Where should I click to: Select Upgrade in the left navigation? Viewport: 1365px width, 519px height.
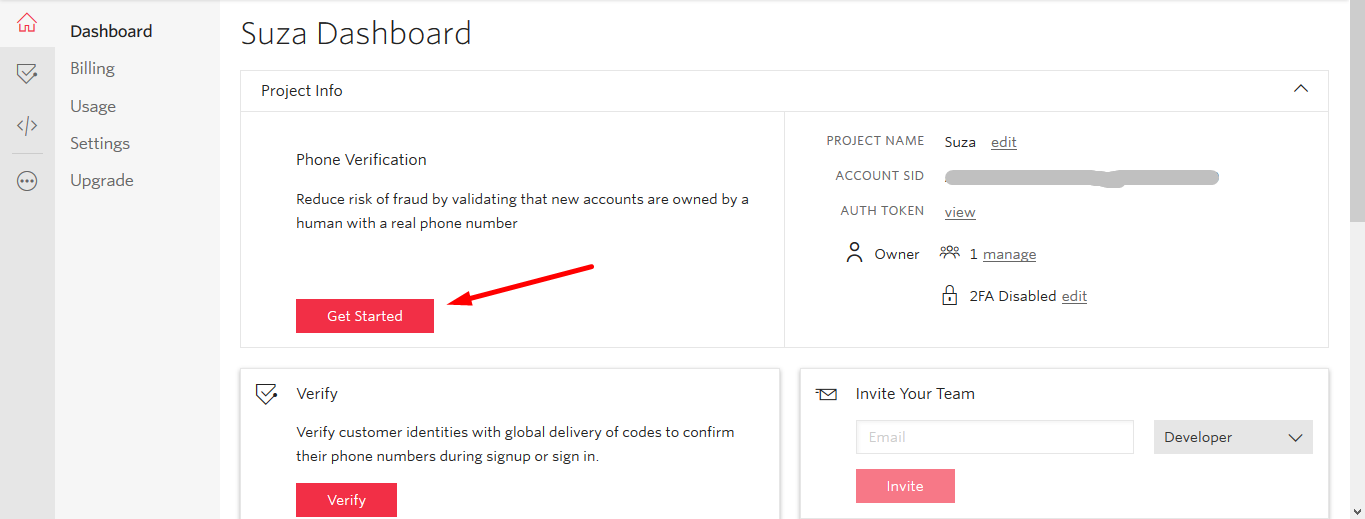[x=102, y=180]
